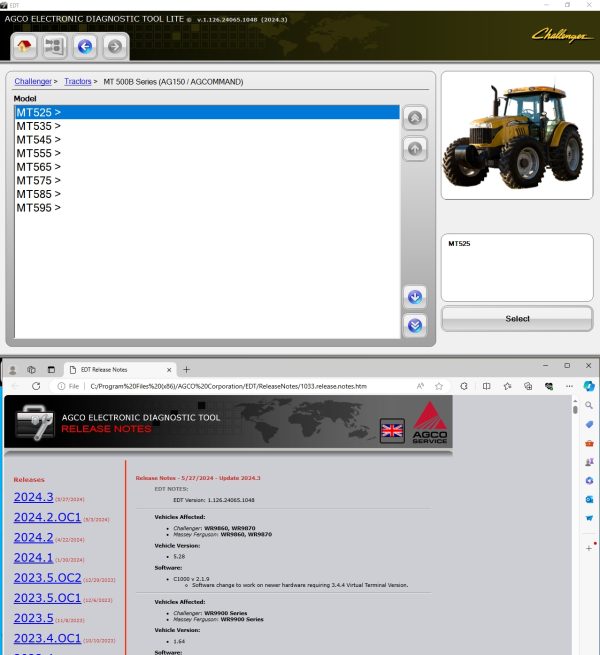This screenshot has width=600, height=655.
Task: Open release 2023.5.OC1 link
Action: coord(47,598)
